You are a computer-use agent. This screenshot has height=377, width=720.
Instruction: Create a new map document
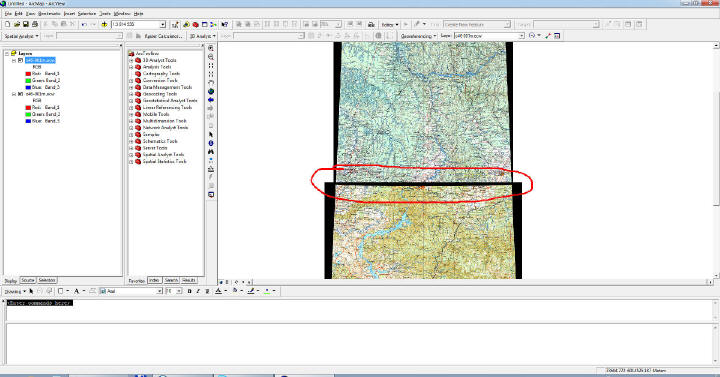(x=7, y=24)
